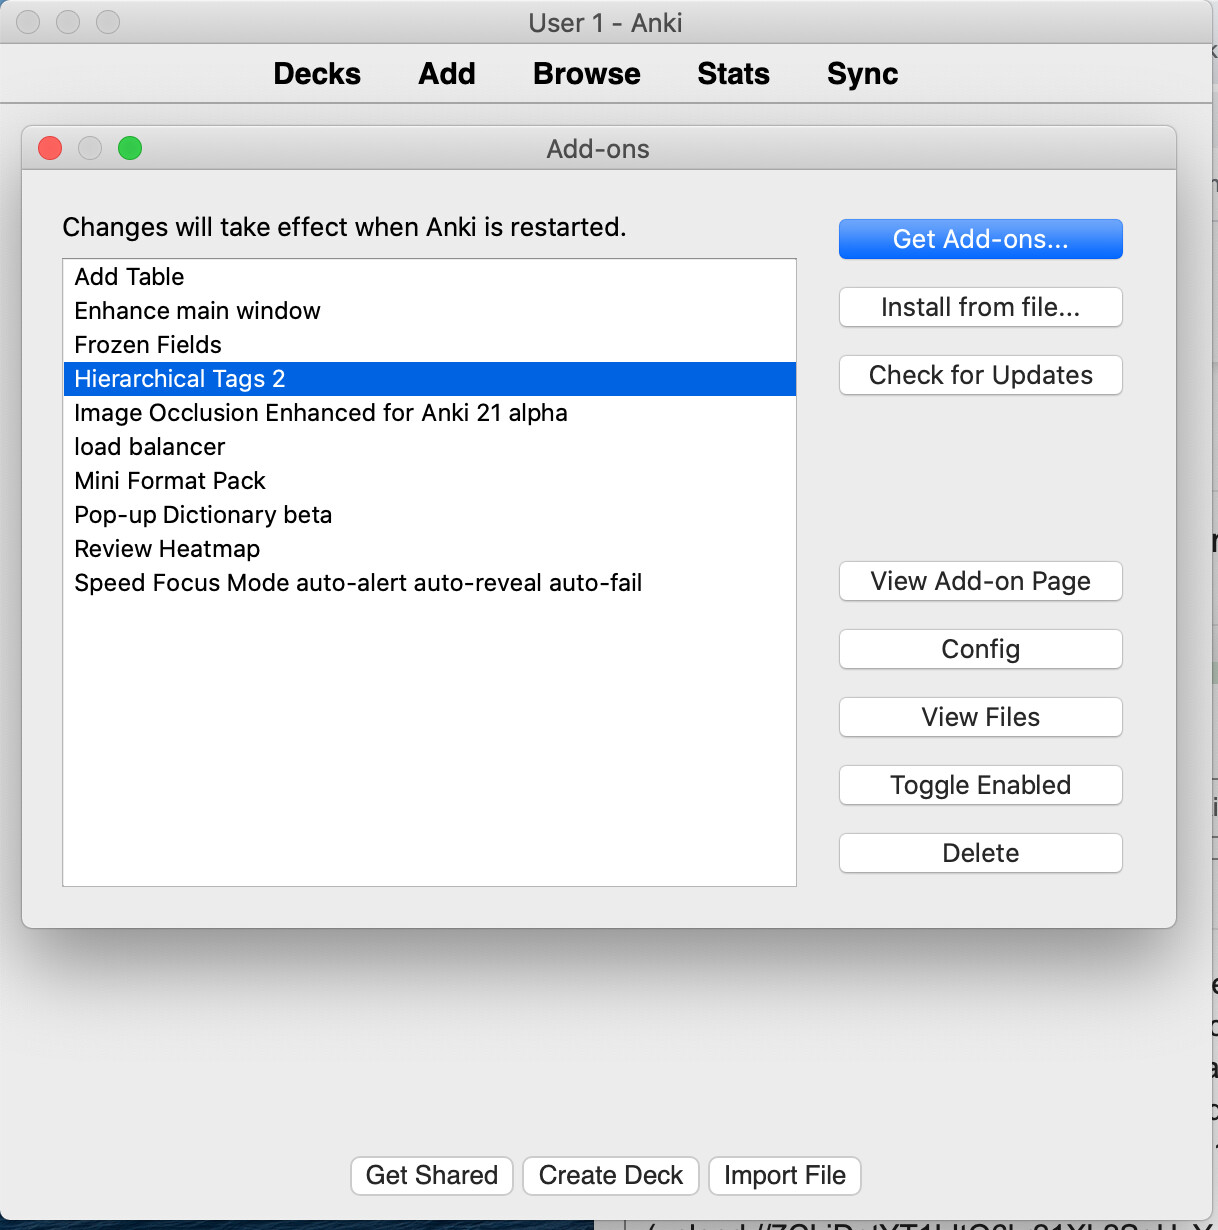Image resolution: width=1218 pixels, height=1230 pixels.
Task: Open the Stats tab in Anki
Action: click(x=734, y=74)
